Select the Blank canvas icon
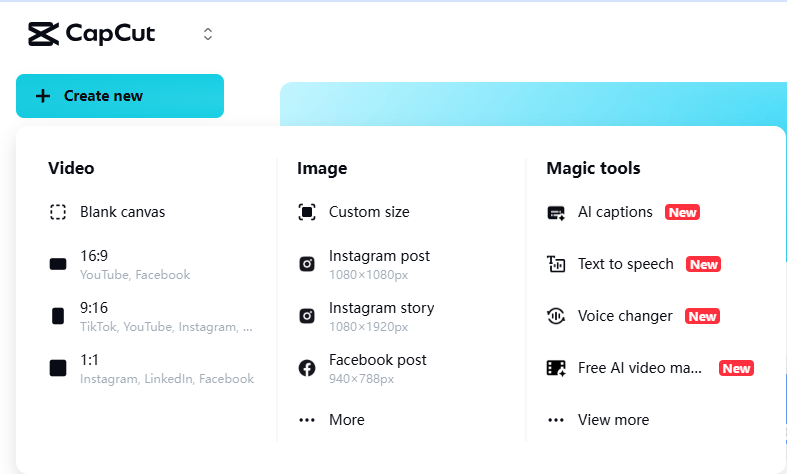The height and width of the screenshot is (474, 787). pos(58,212)
